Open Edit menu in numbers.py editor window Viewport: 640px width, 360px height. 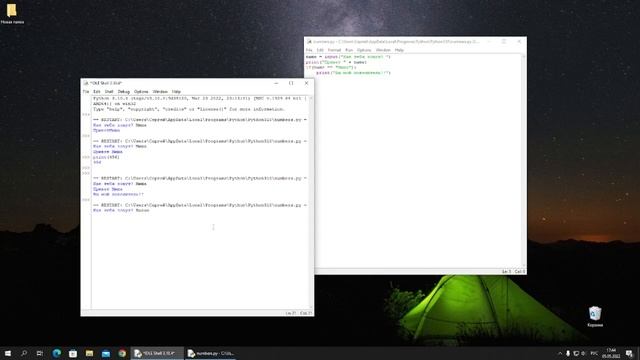point(320,50)
